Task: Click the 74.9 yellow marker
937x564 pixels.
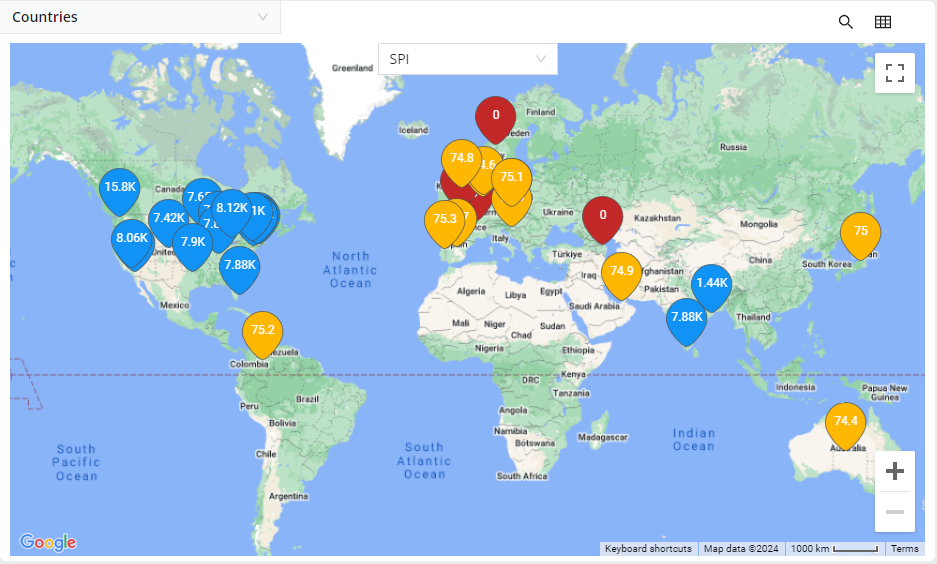Action: tap(621, 276)
